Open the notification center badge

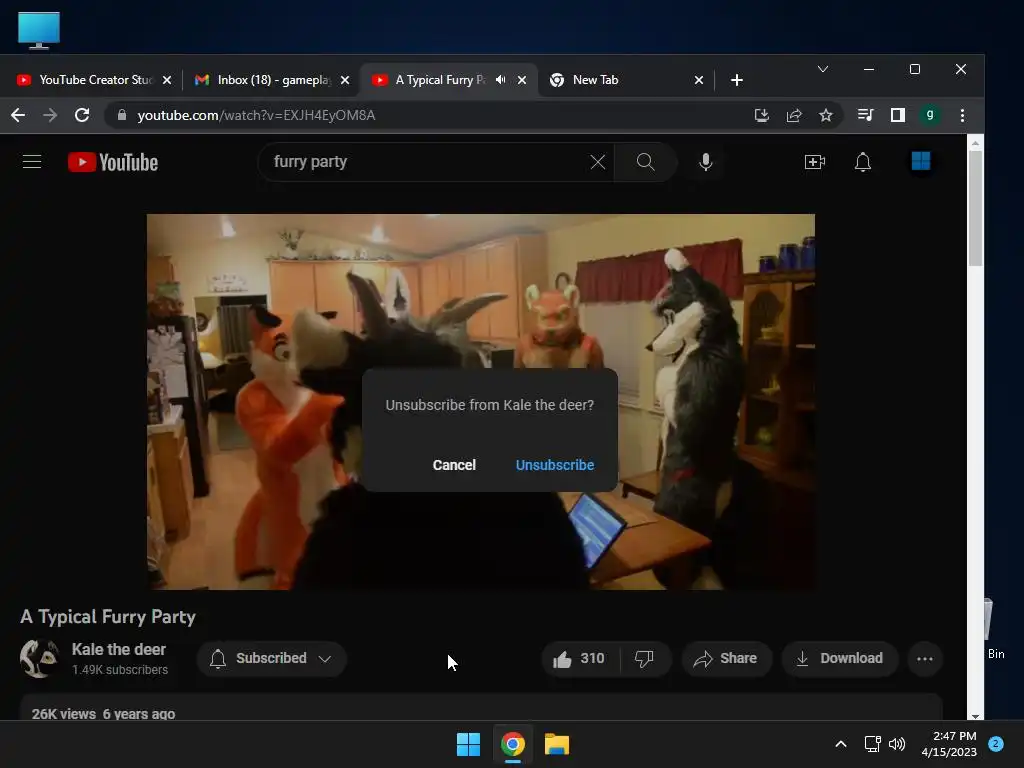click(x=995, y=744)
